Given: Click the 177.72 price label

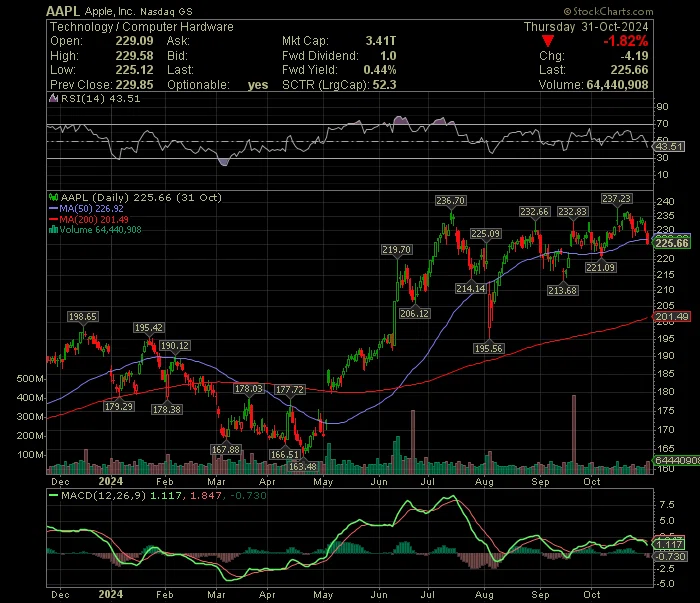Looking at the screenshot, I should click(289, 389).
